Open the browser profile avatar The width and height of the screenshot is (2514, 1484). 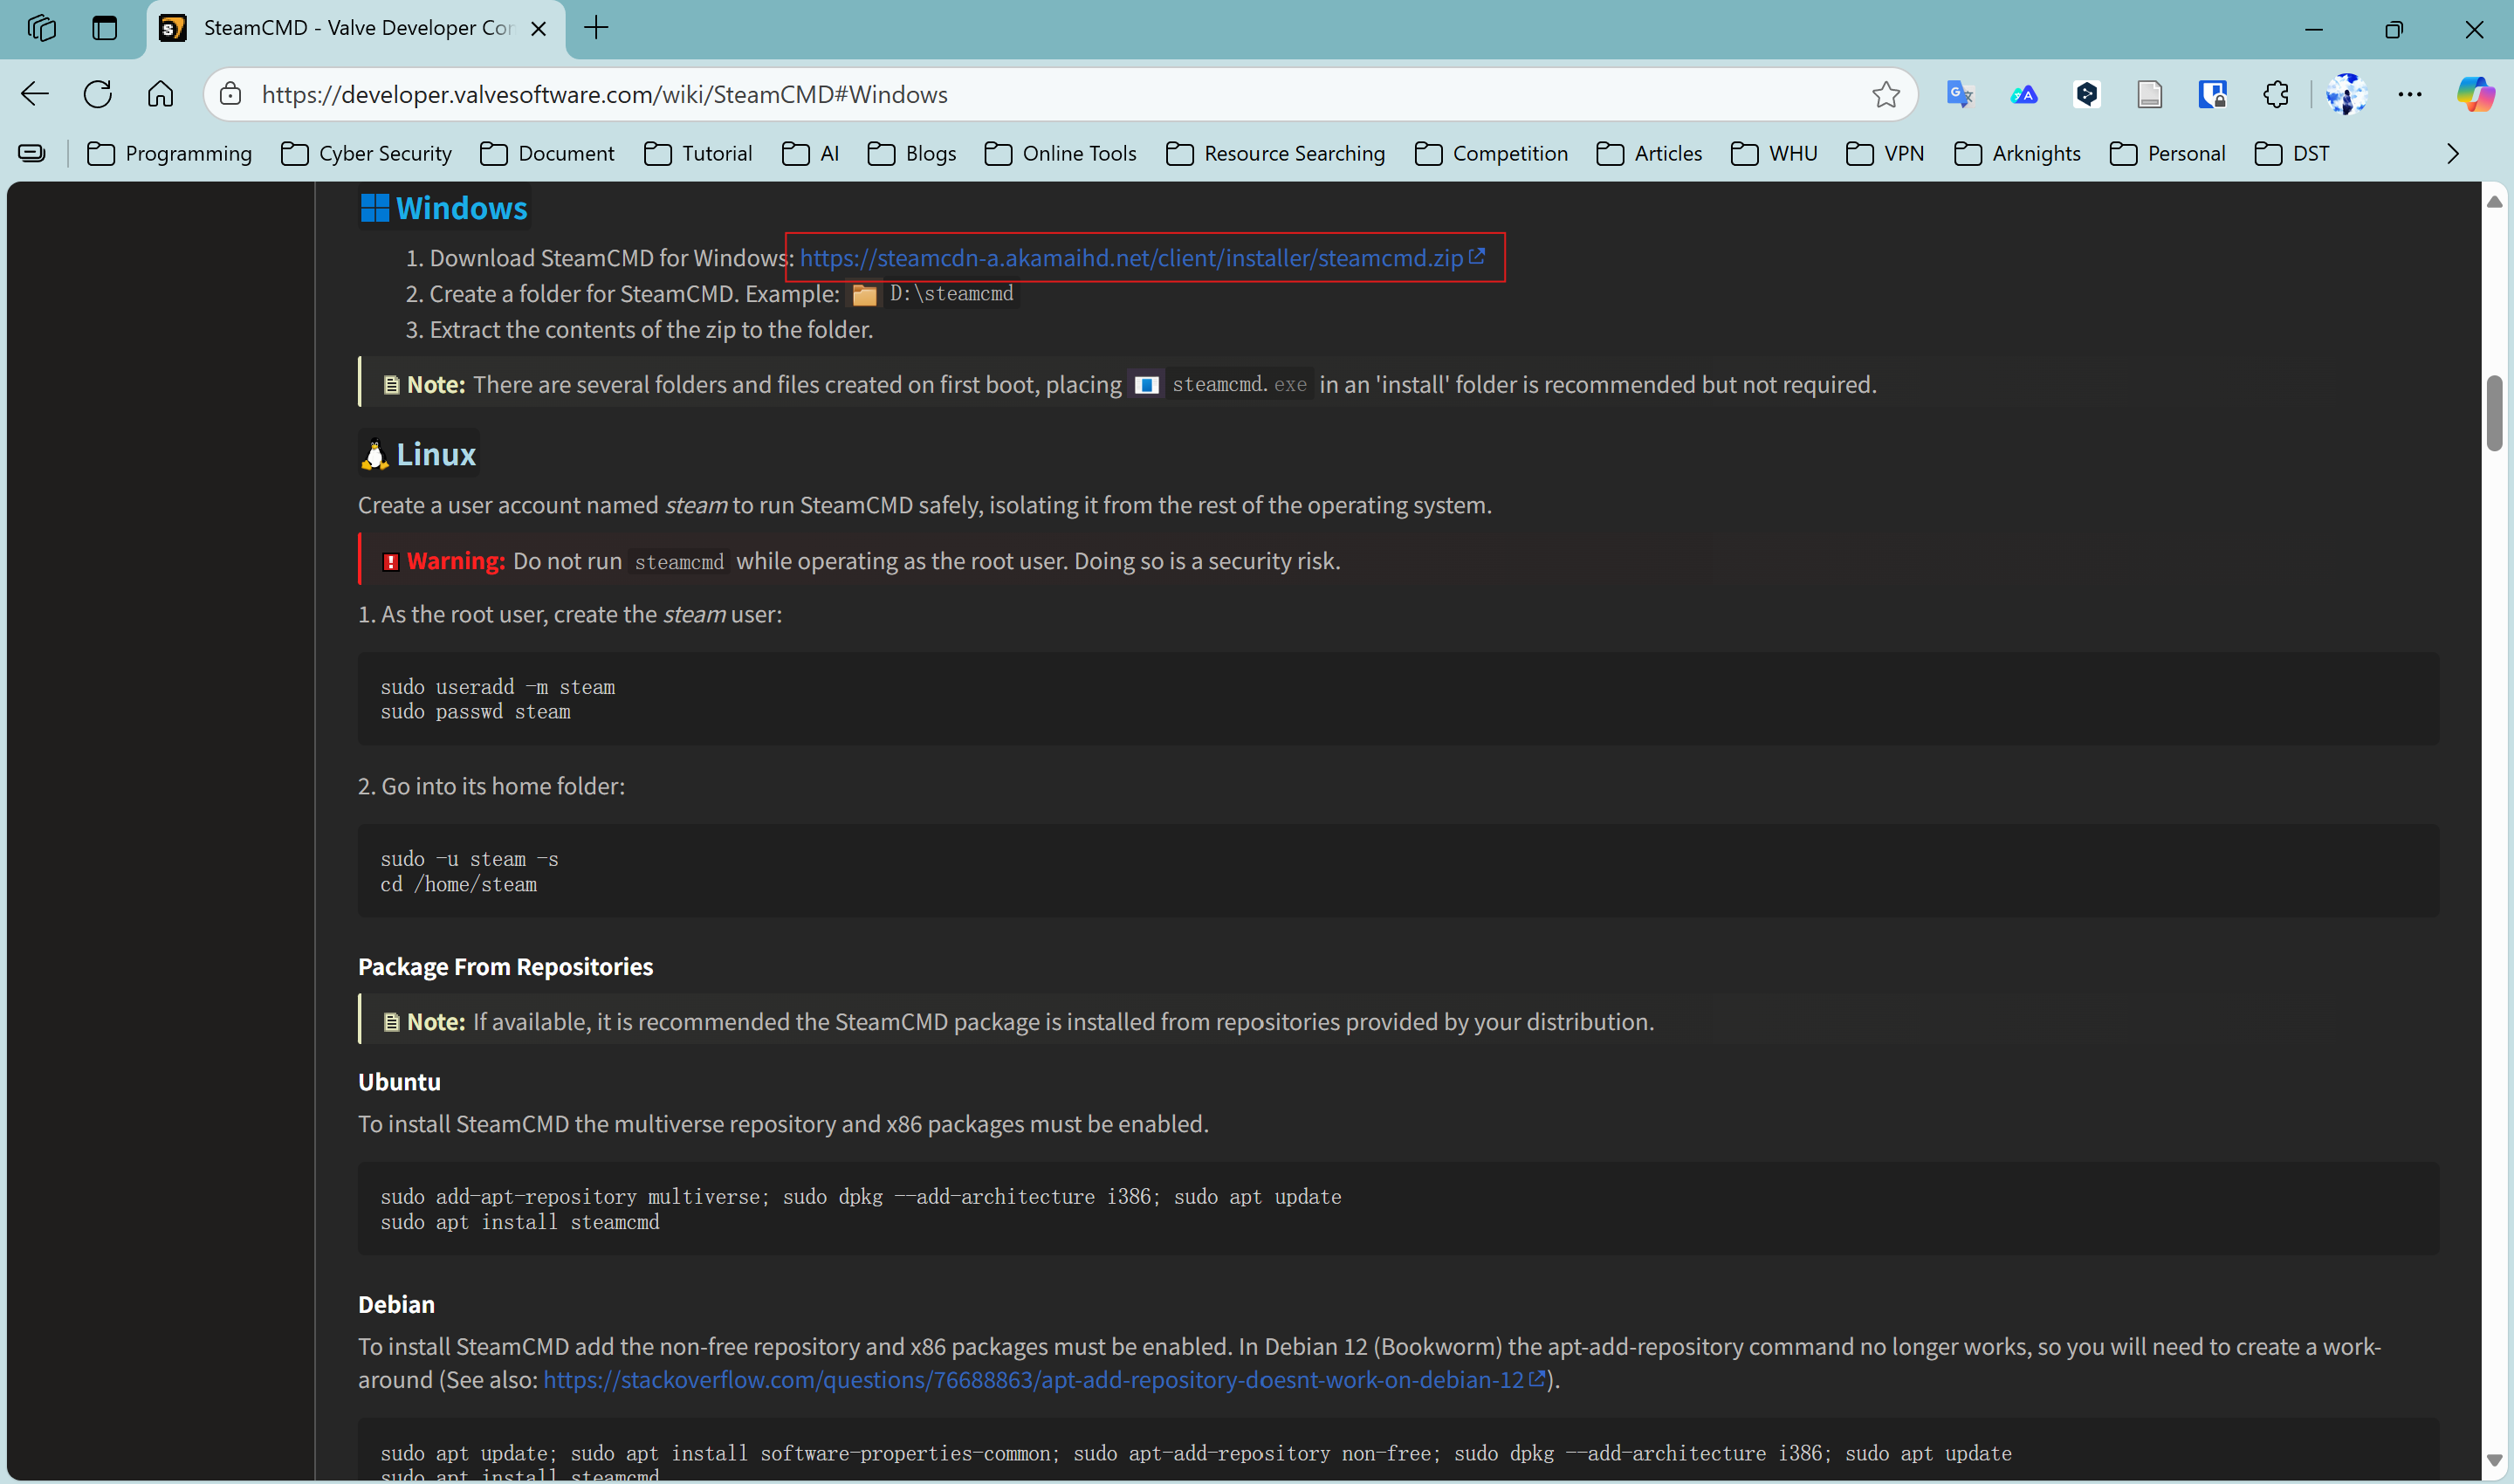(2346, 94)
